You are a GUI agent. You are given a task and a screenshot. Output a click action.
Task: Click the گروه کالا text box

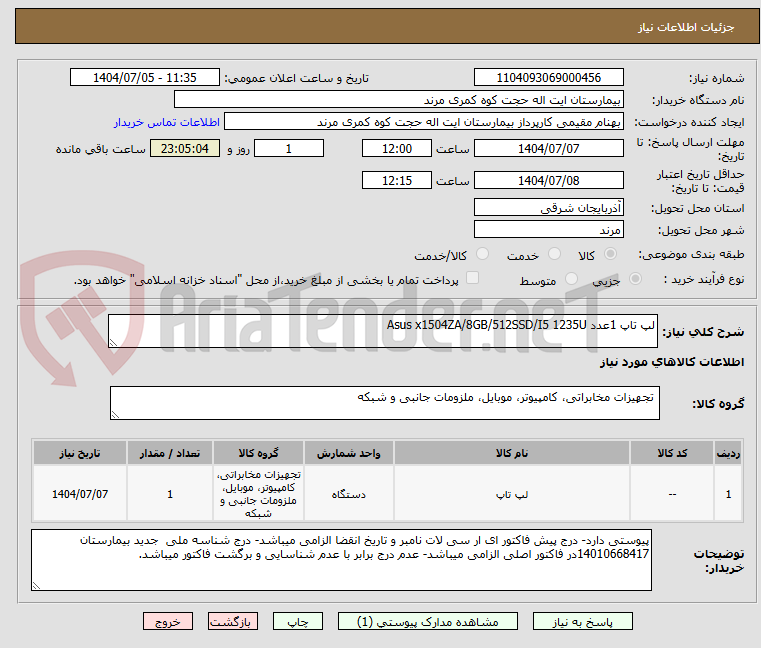[385, 403]
